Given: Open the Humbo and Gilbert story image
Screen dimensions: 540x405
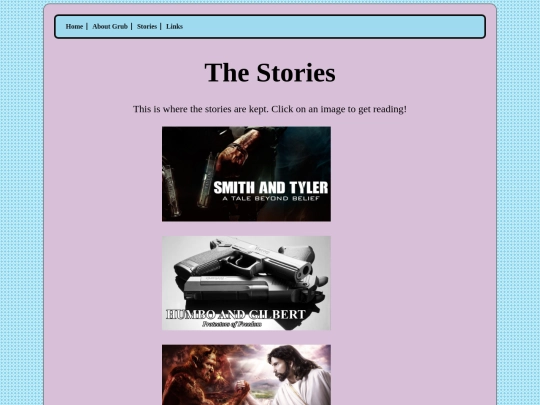Looking at the screenshot, I should [246, 283].
